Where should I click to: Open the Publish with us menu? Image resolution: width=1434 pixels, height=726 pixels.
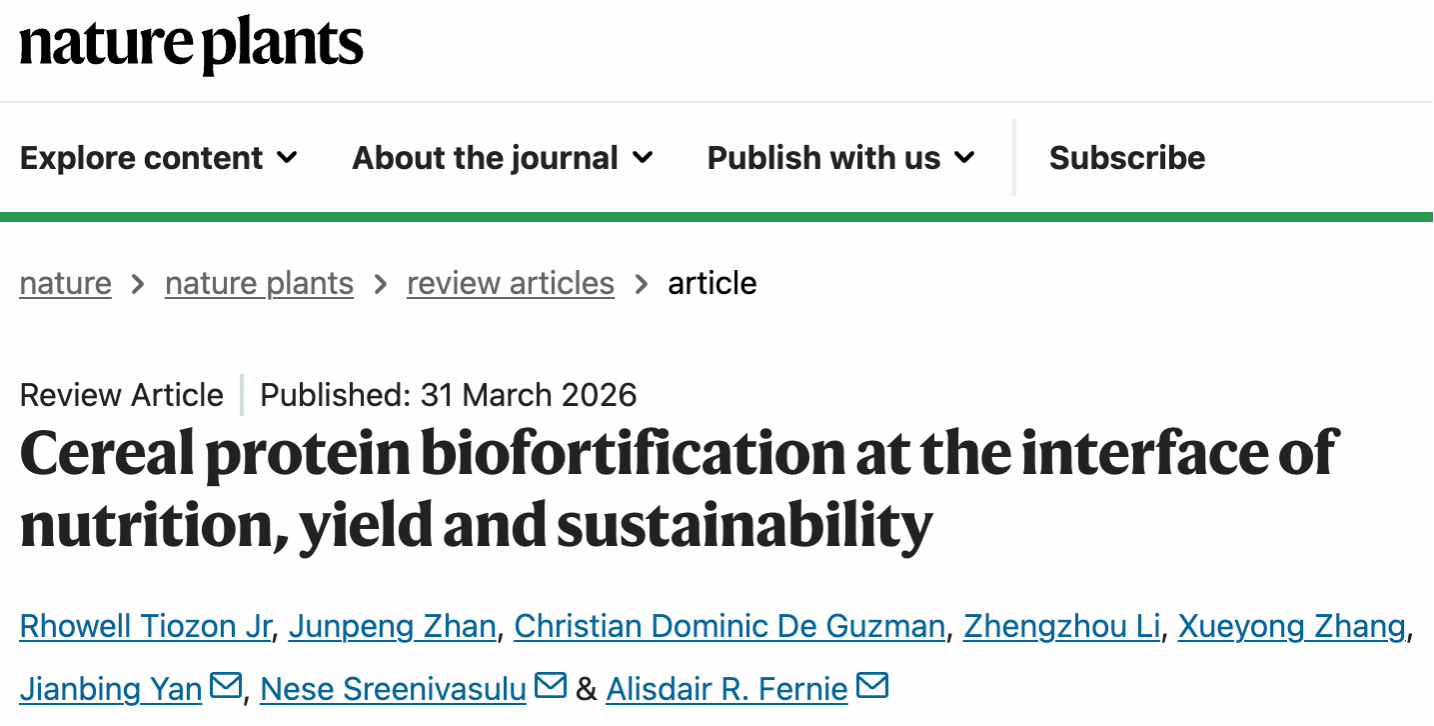(824, 158)
